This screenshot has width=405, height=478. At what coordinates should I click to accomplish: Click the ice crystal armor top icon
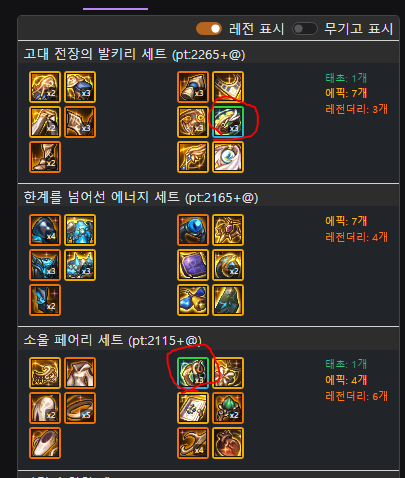click(80, 230)
